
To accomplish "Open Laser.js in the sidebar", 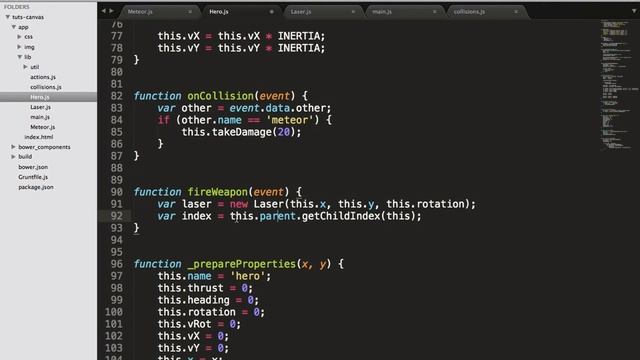I will pyautogui.click(x=40, y=107).
